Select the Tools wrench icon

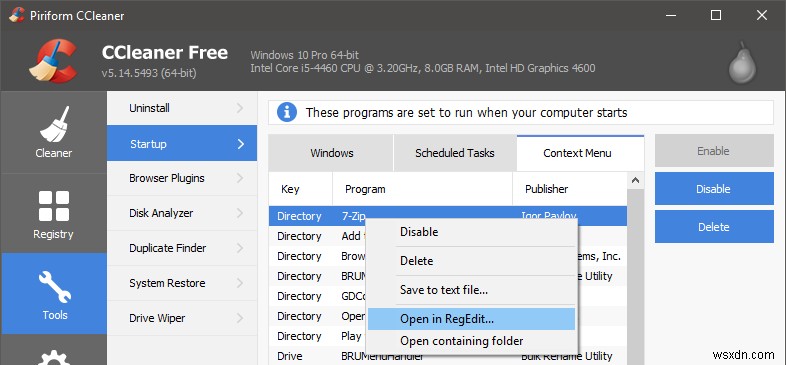pos(54,287)
